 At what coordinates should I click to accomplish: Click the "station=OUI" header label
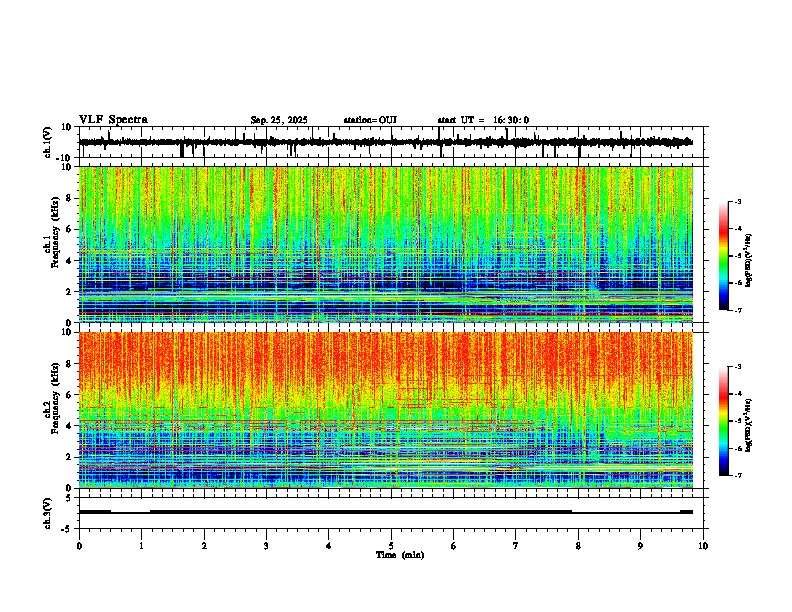pos(370,120)
